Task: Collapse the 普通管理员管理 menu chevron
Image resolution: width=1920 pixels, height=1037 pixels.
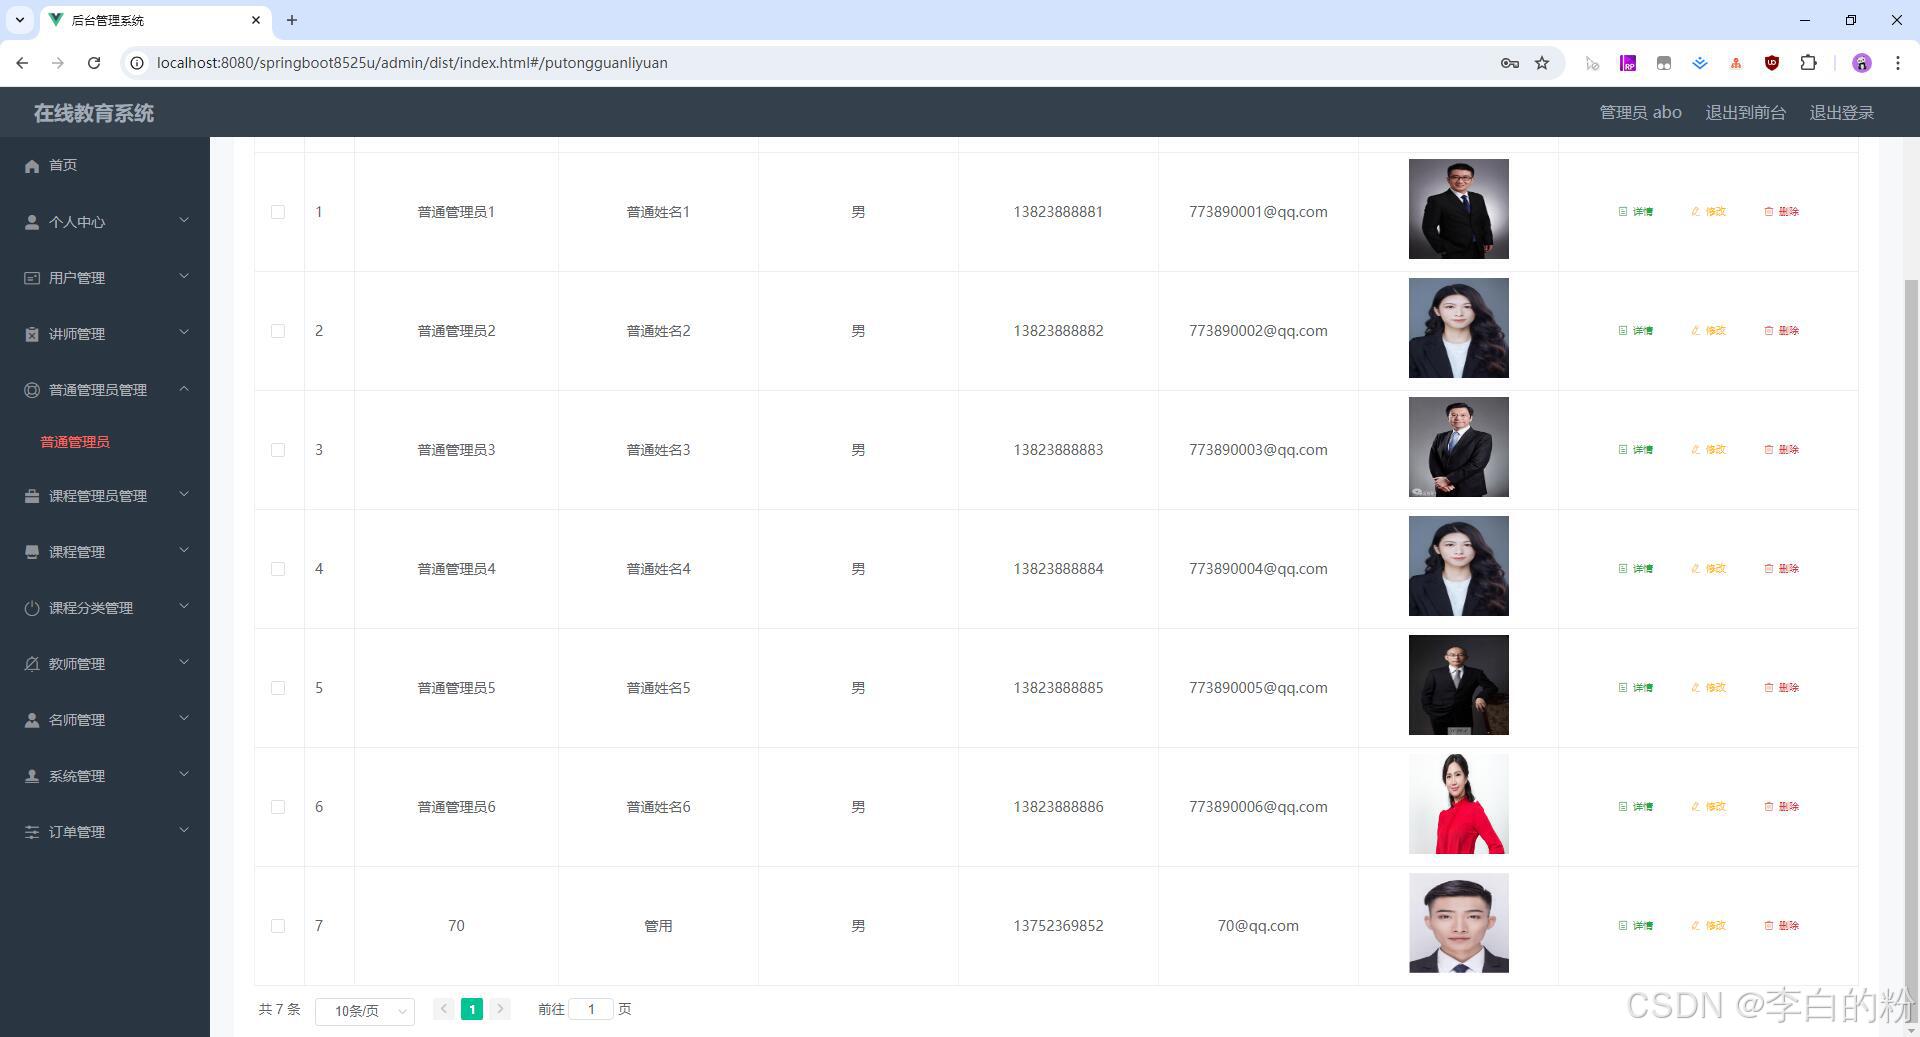Action: pos(184,389)
